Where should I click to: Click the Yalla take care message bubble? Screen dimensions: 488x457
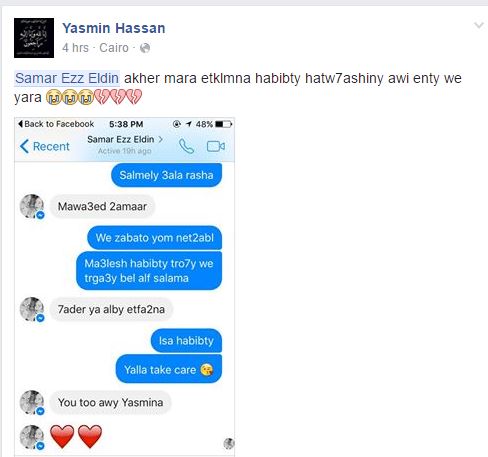click(169, 369)
